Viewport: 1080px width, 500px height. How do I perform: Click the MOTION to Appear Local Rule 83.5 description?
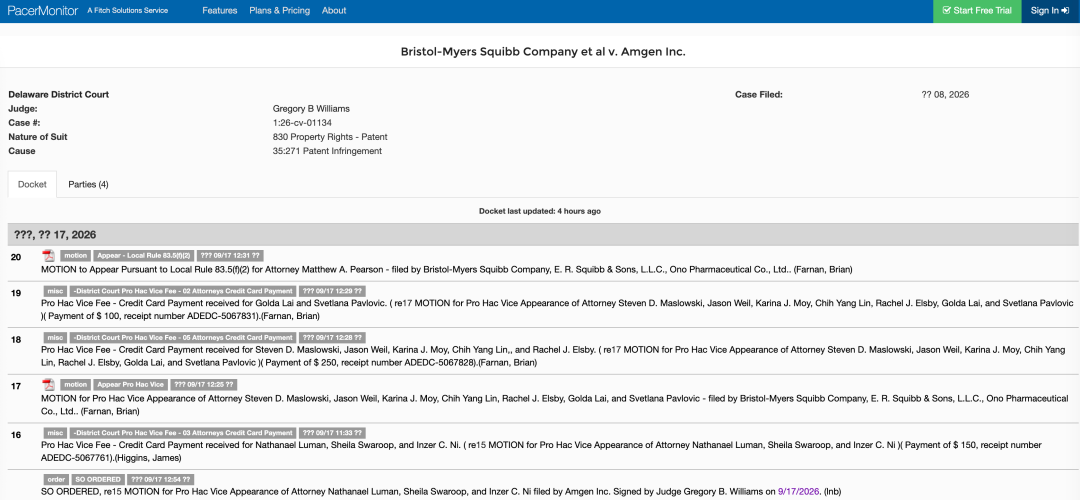[448, 269]
